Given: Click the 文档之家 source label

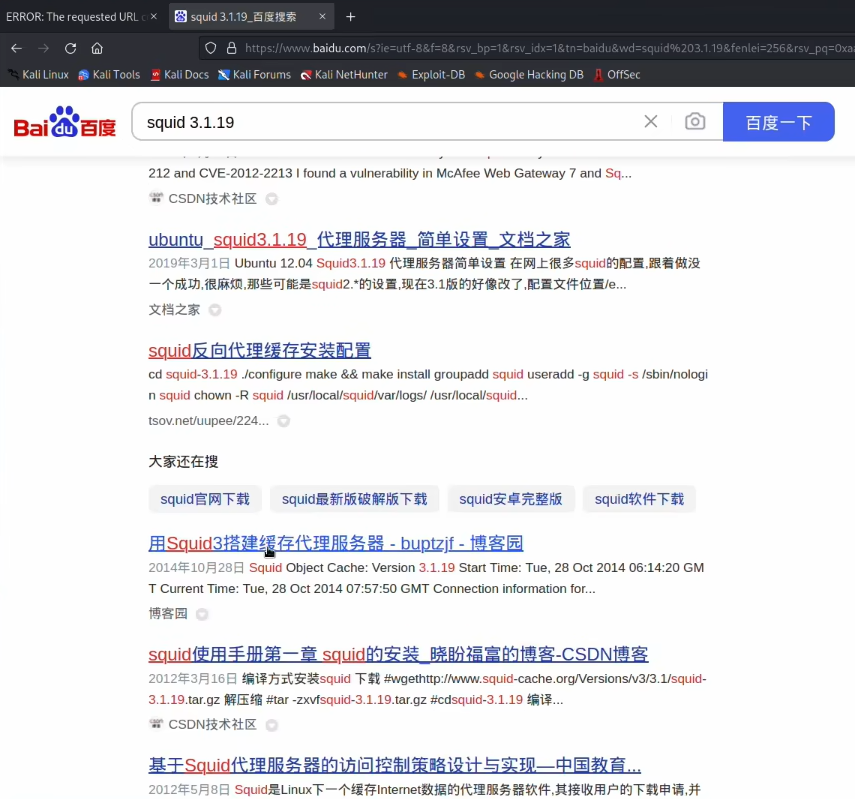Looking at the screenshot, I should point(174,310).
